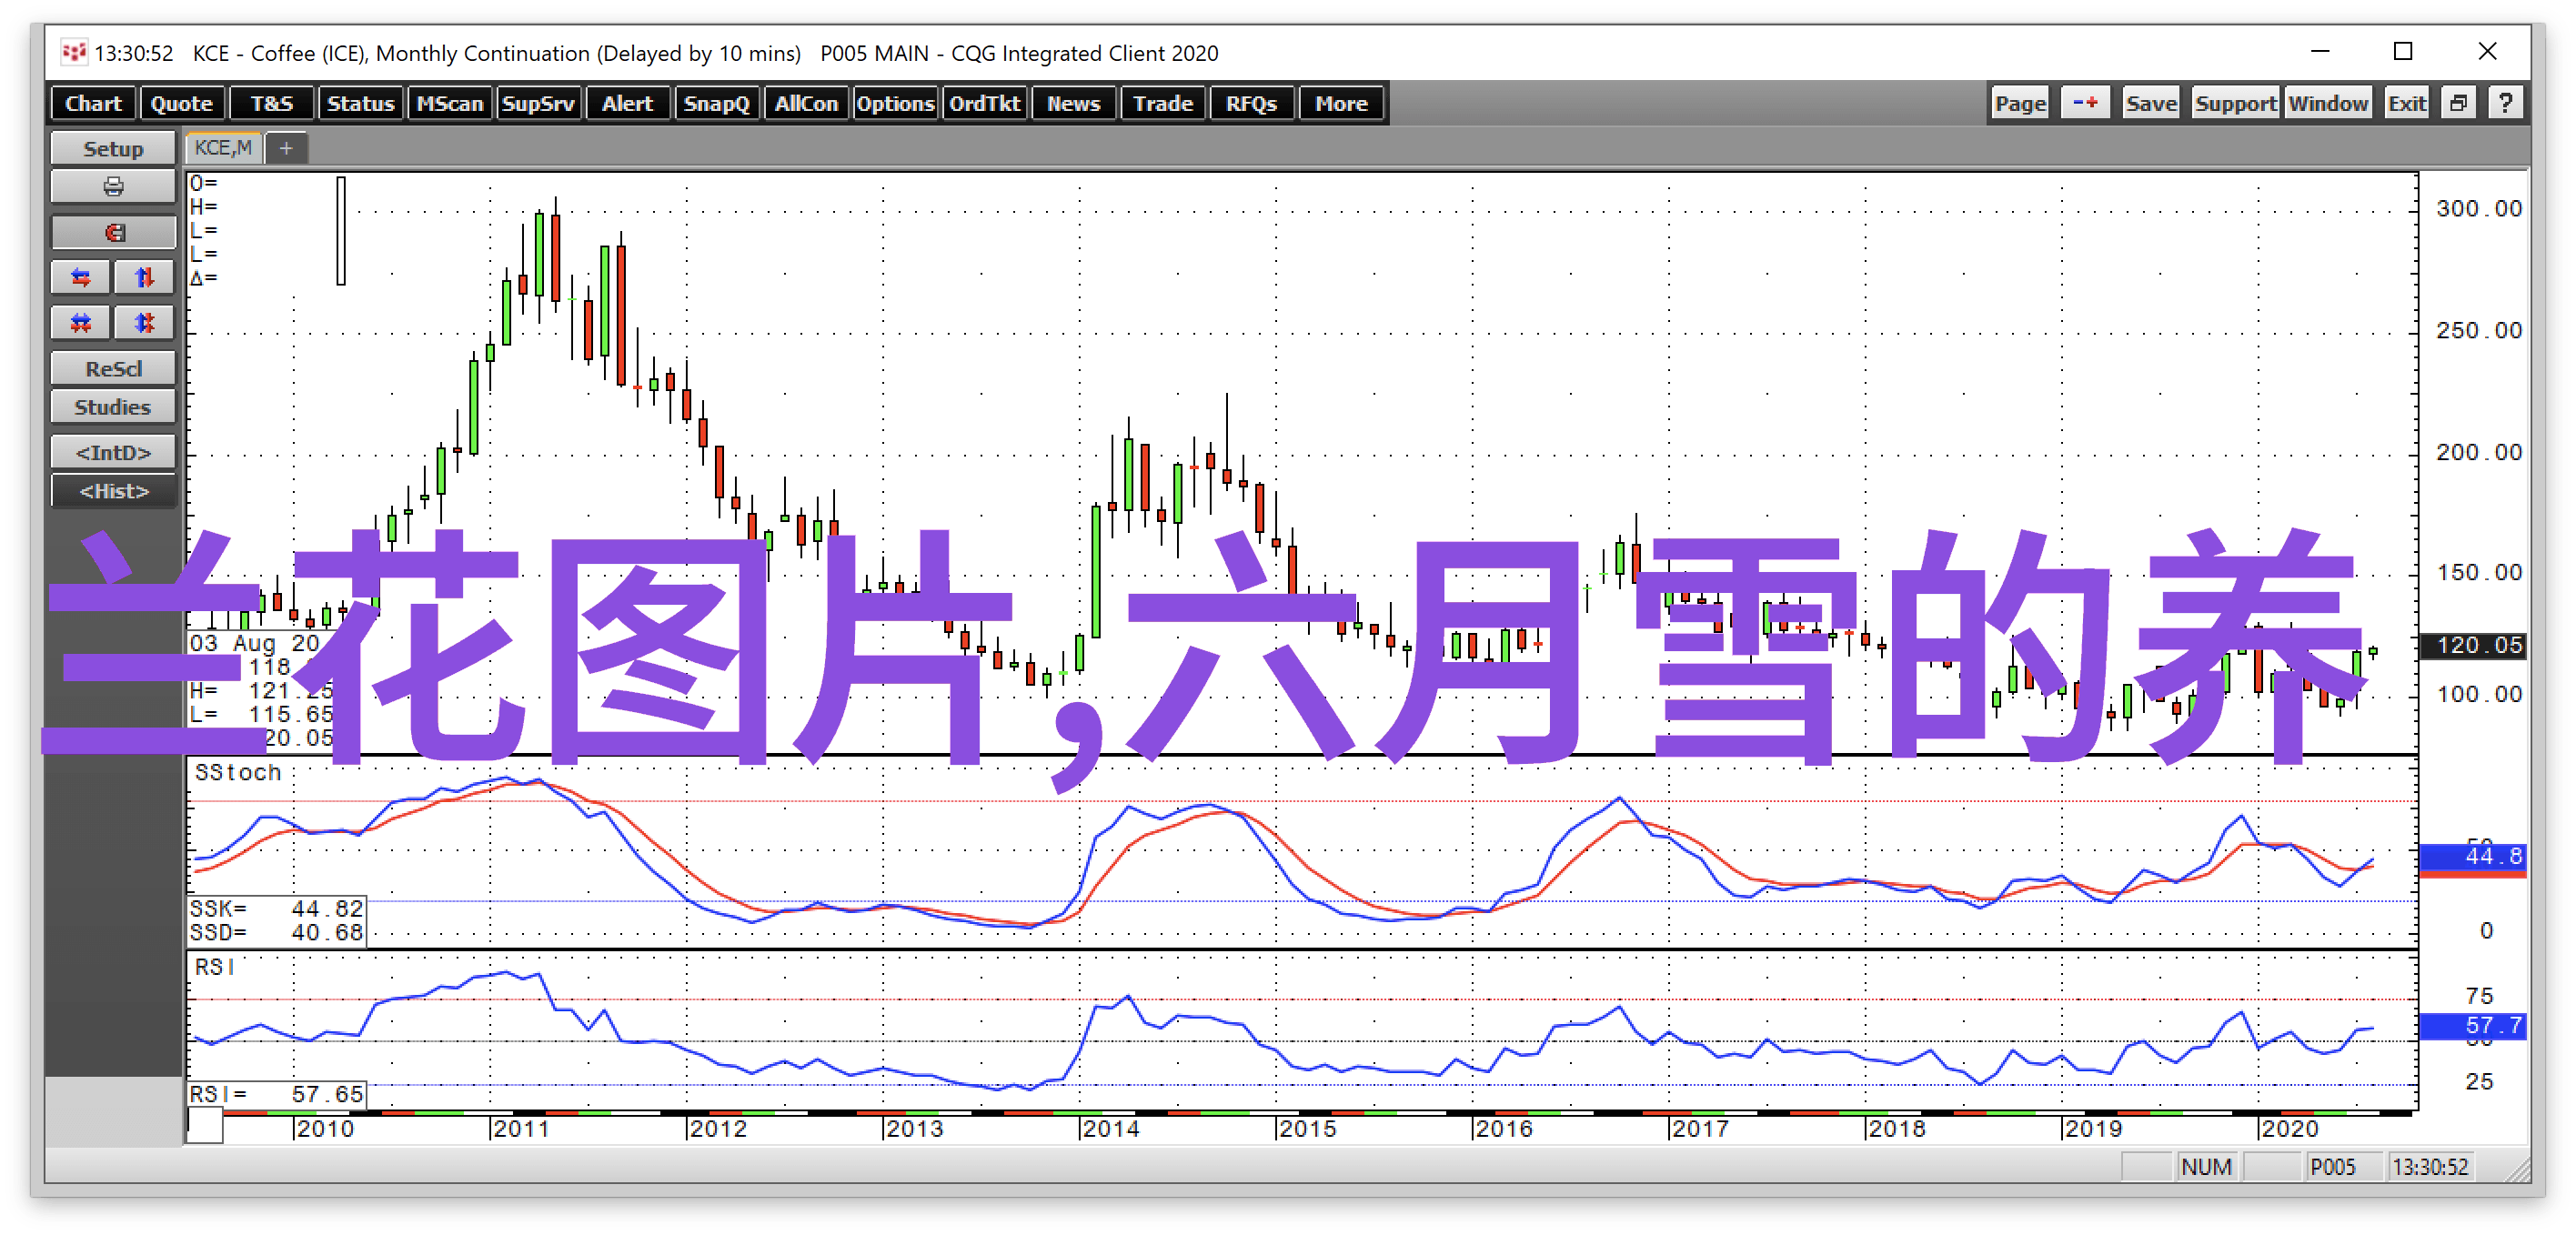
Task: Toggle the <IntD> button
Action: [113, 452]
